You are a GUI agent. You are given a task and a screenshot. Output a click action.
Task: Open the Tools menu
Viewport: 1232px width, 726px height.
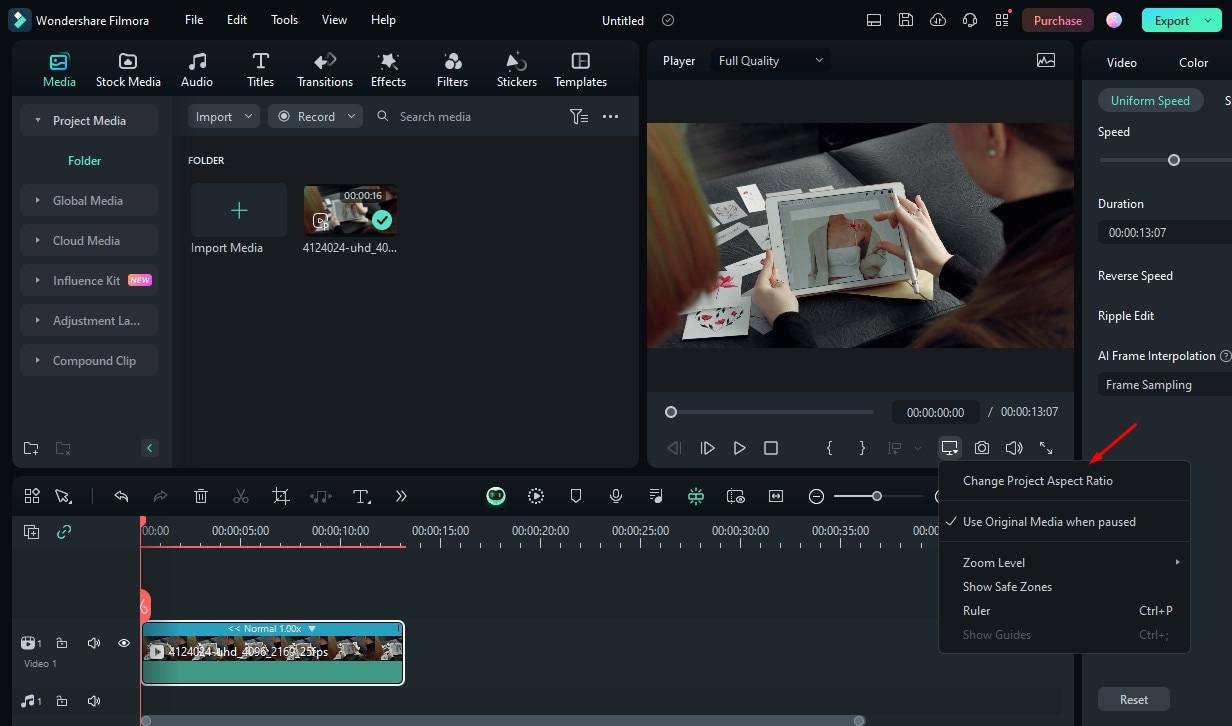coord(284,20)
